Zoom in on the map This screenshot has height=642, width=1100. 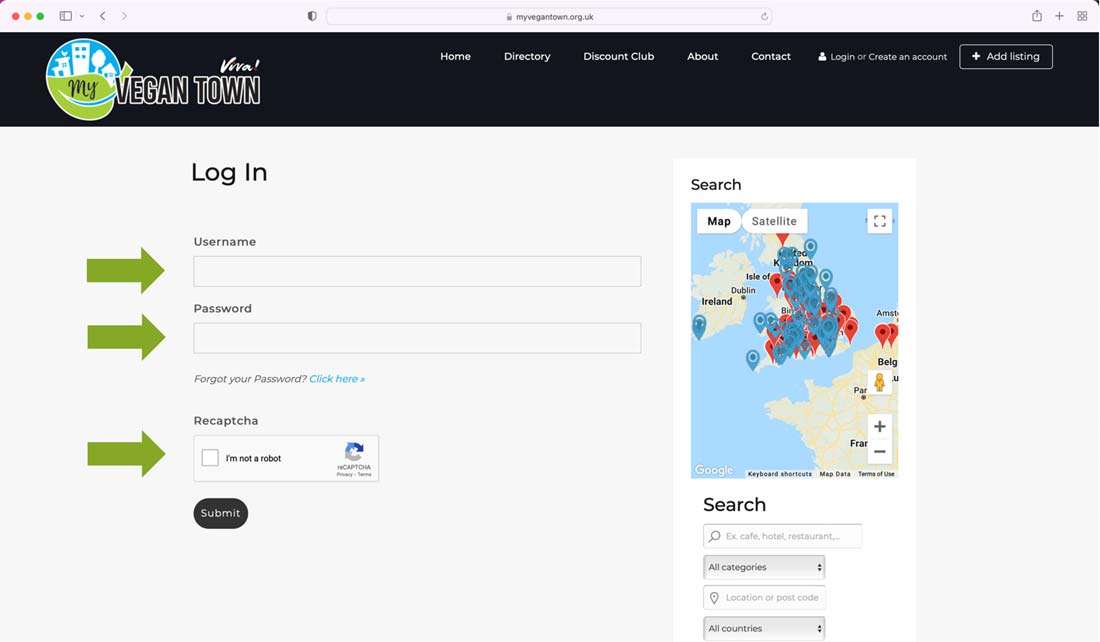point(879,426)
